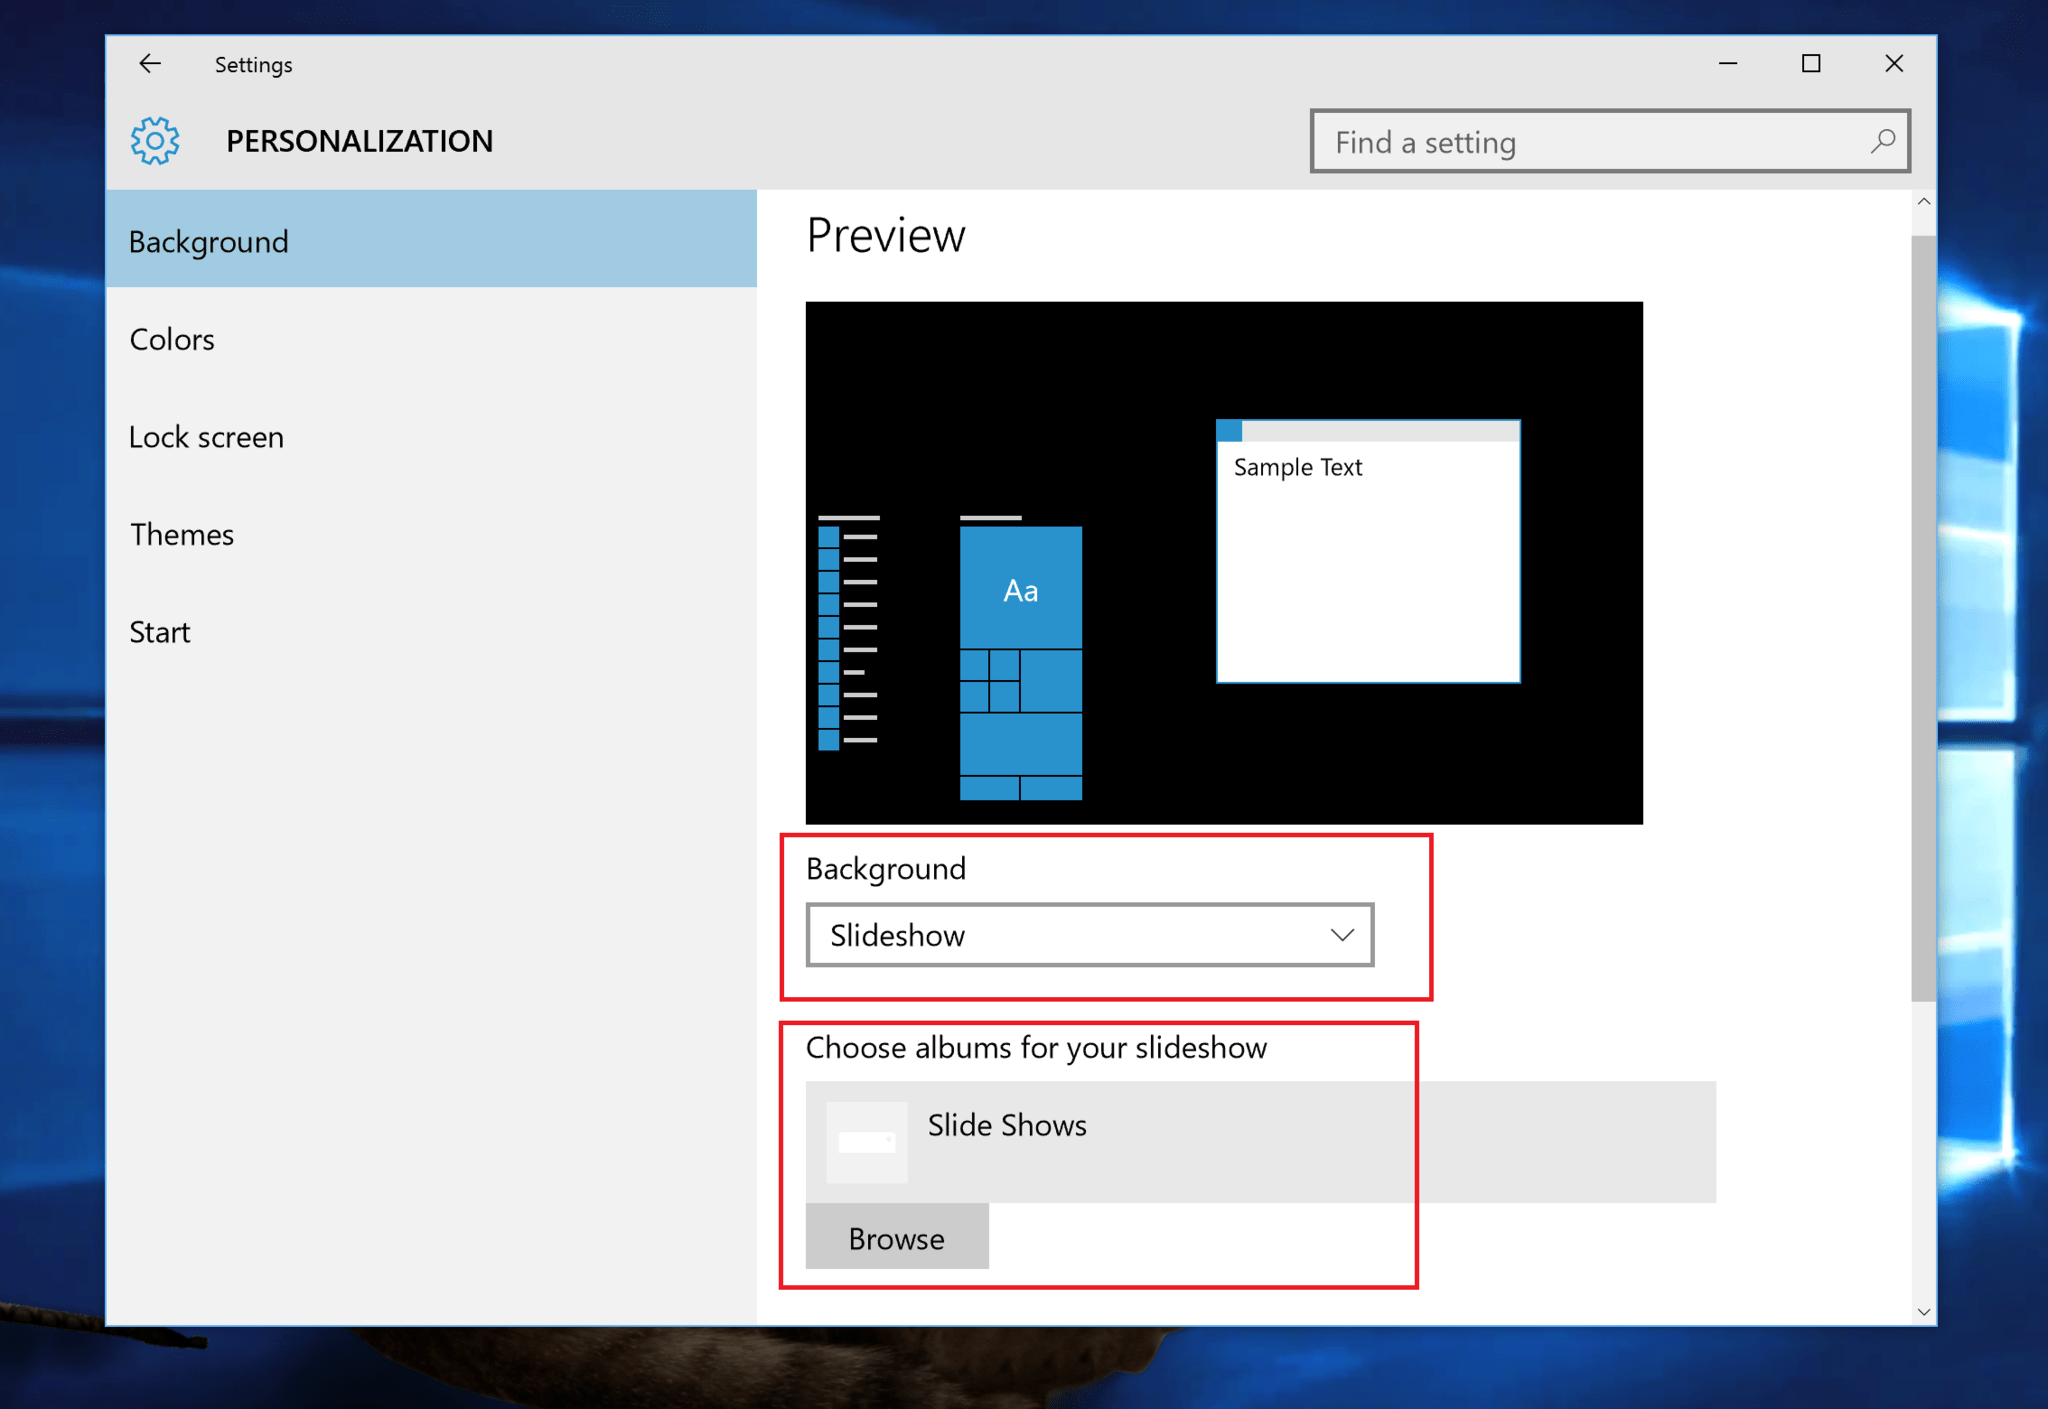Open Lock screen settings
The image size is (2048, 1409).
(206, 437)
